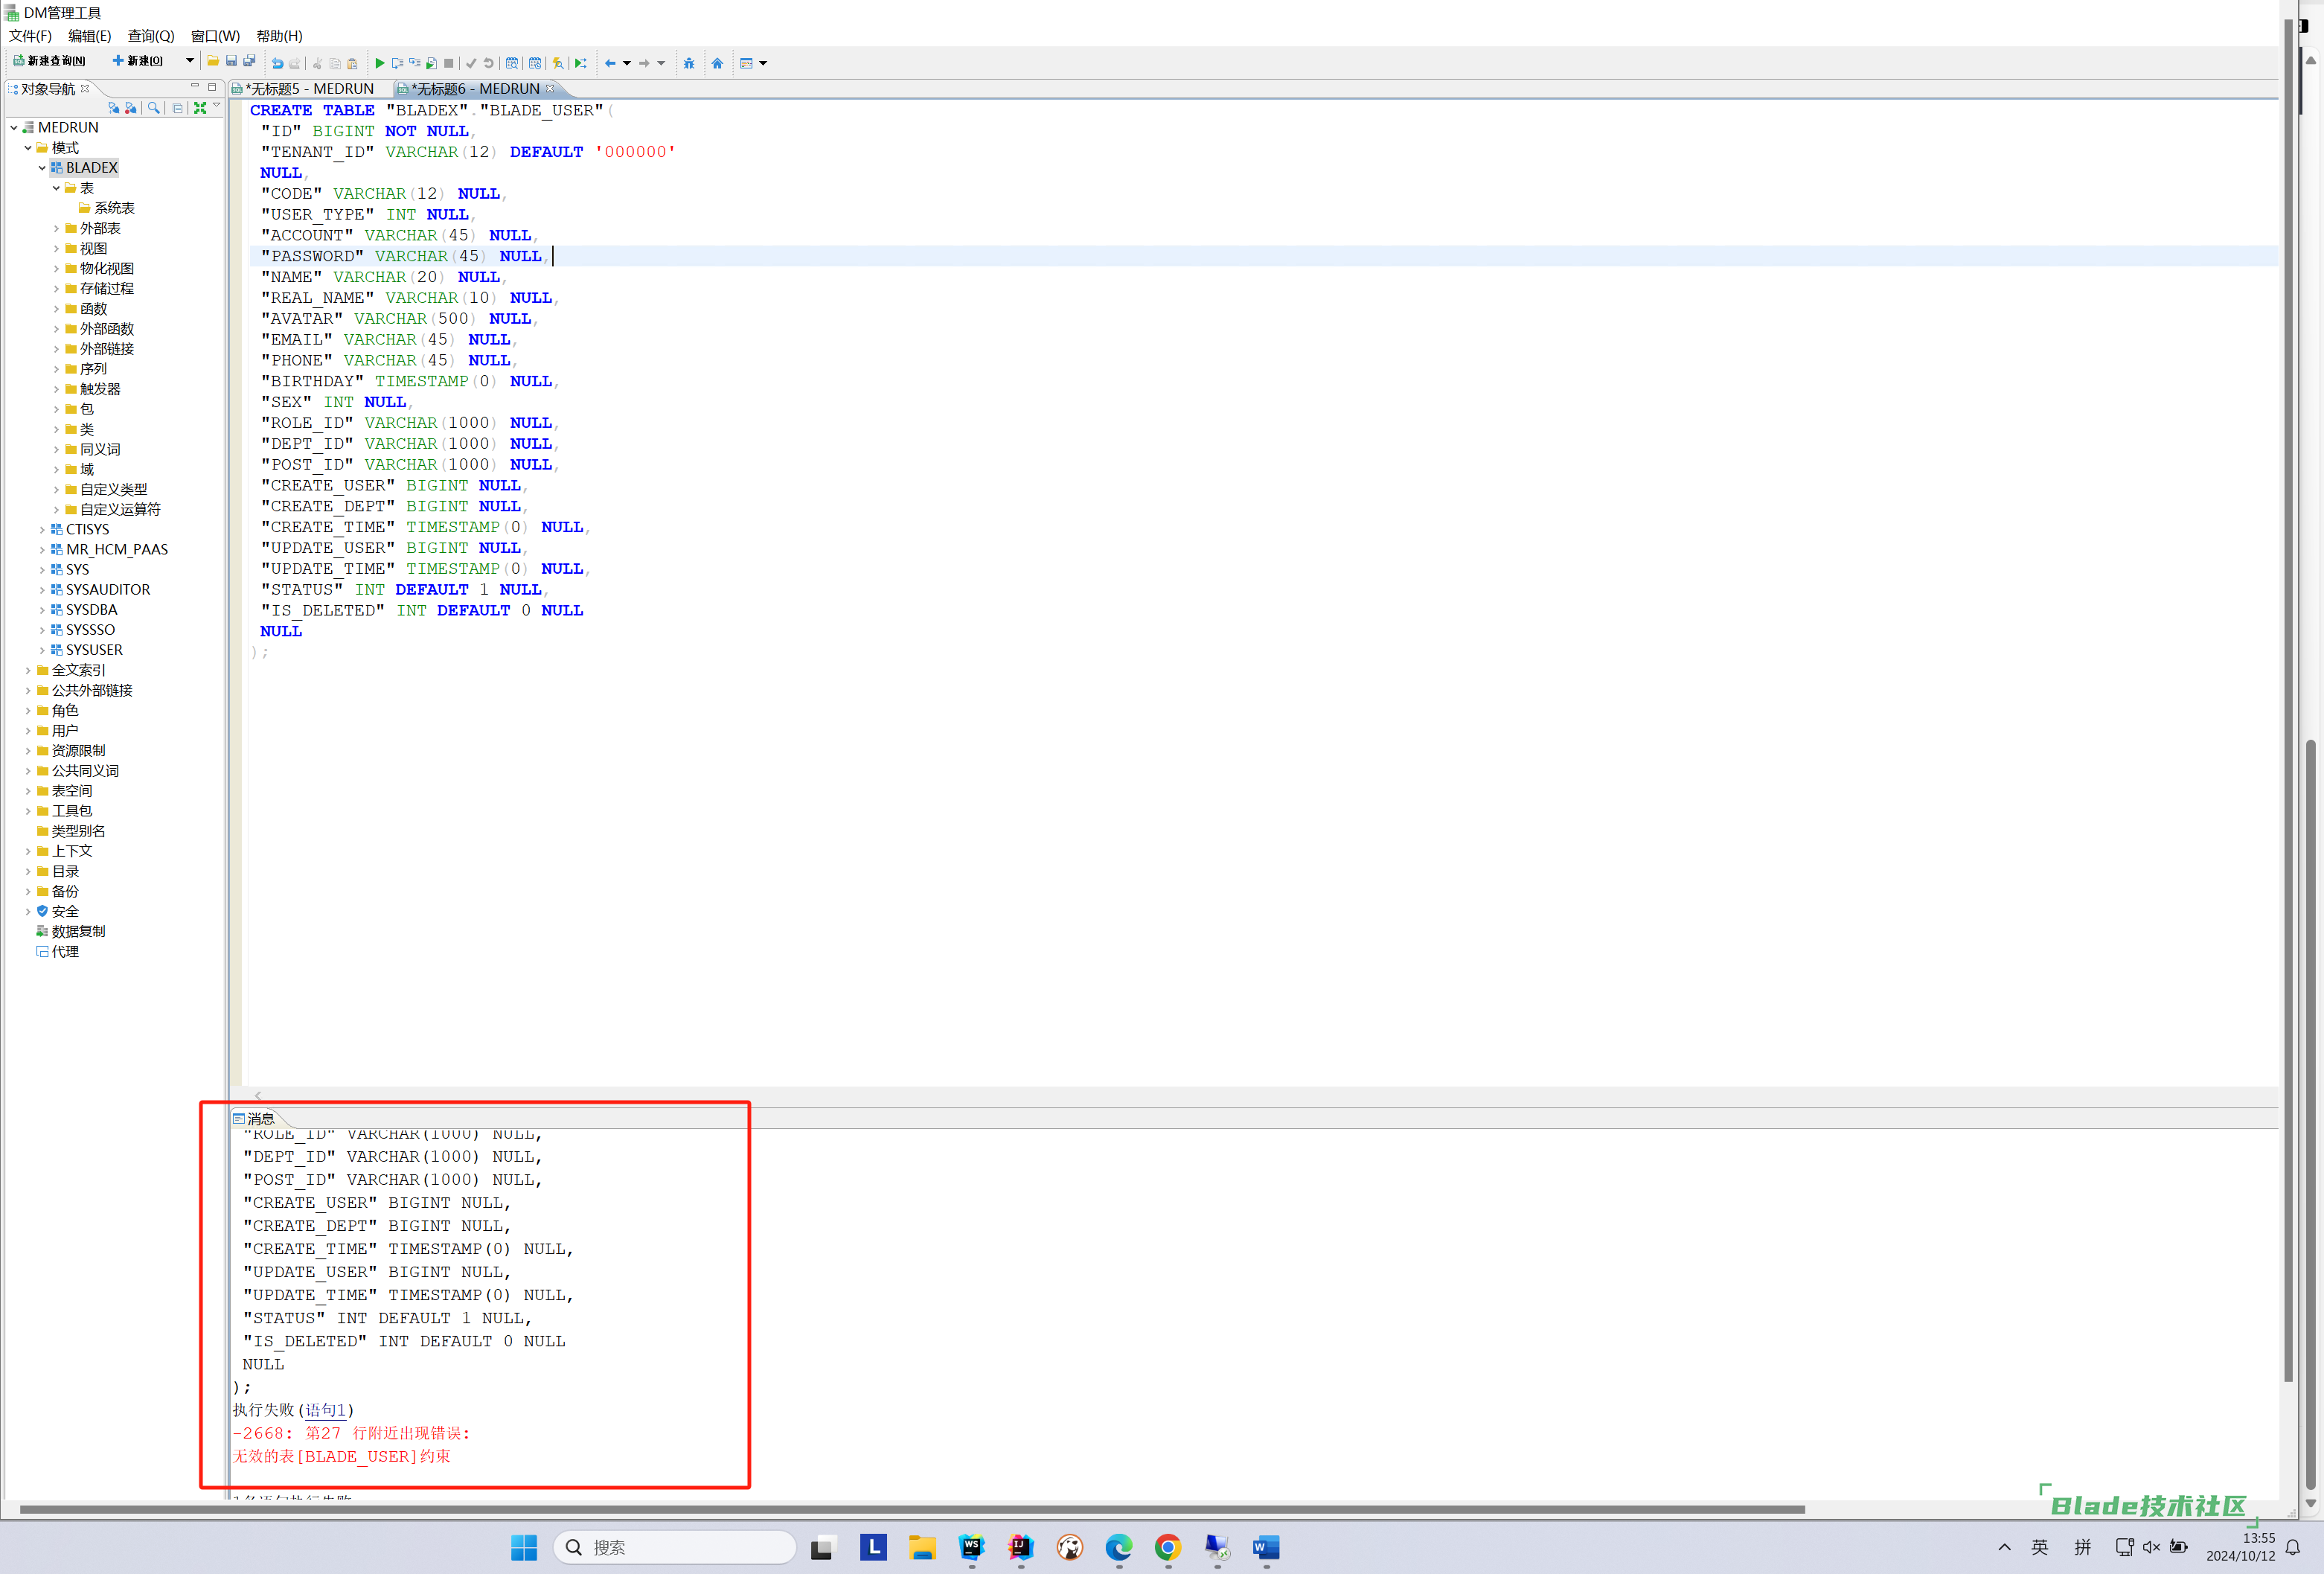
Task: Expand the 触发器 folder
Action: click(x=56, y=389)
